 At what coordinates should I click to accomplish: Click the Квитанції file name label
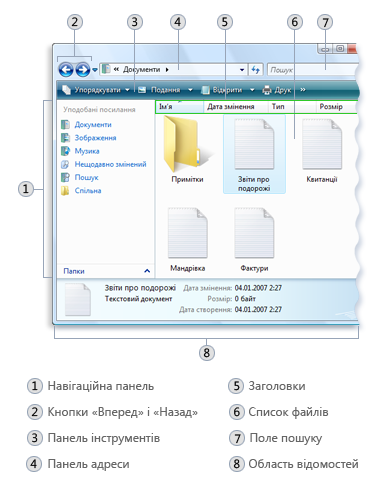pyautogui.click(x=322, y=180)
